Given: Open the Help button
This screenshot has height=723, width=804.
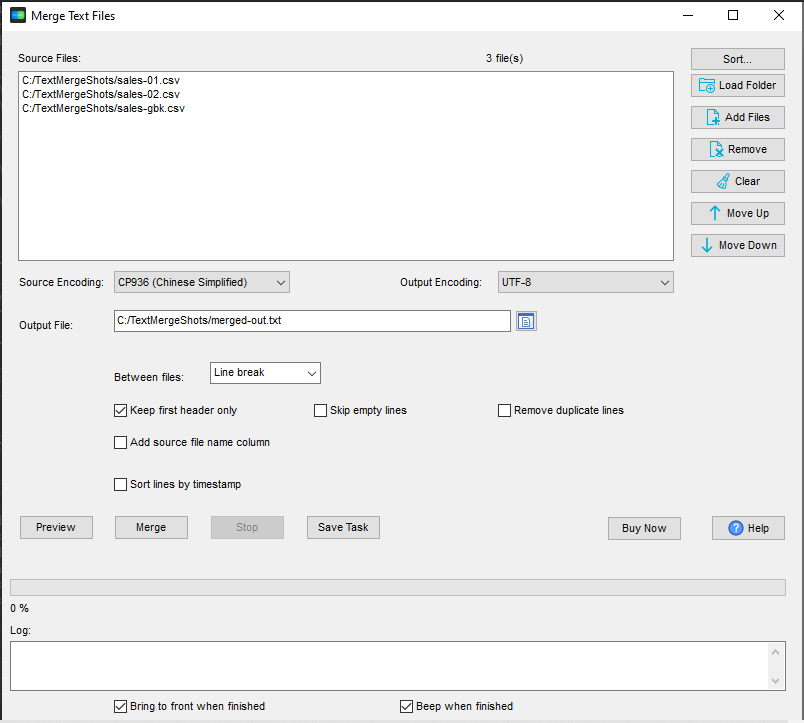Looking at the screenshot, I should pyautogui.click(x=748, y=528).
